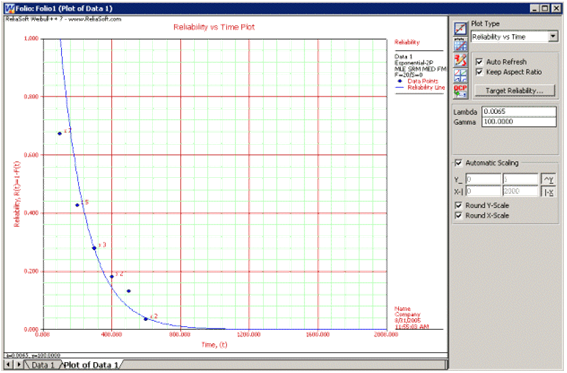
Task: Minimize the Folio1 window
Action: pos(536,8)
